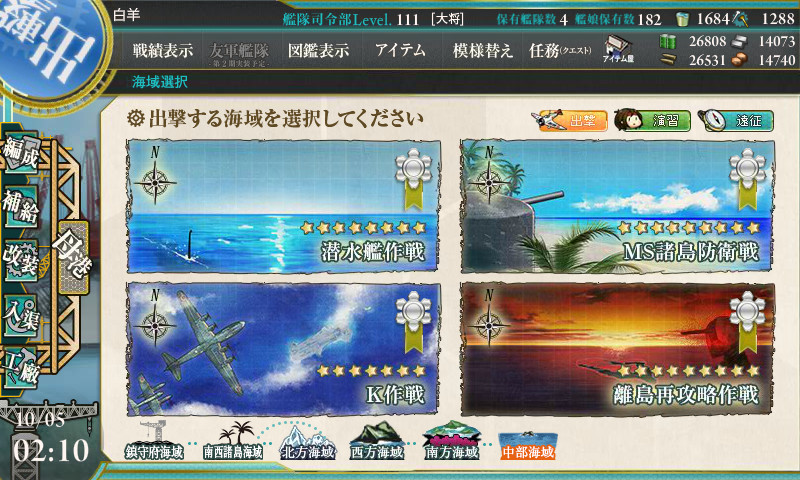Choose the 潜水艦作戦 map thumbnail
This screenshot has height=480, width=800.
pos(284,206)
